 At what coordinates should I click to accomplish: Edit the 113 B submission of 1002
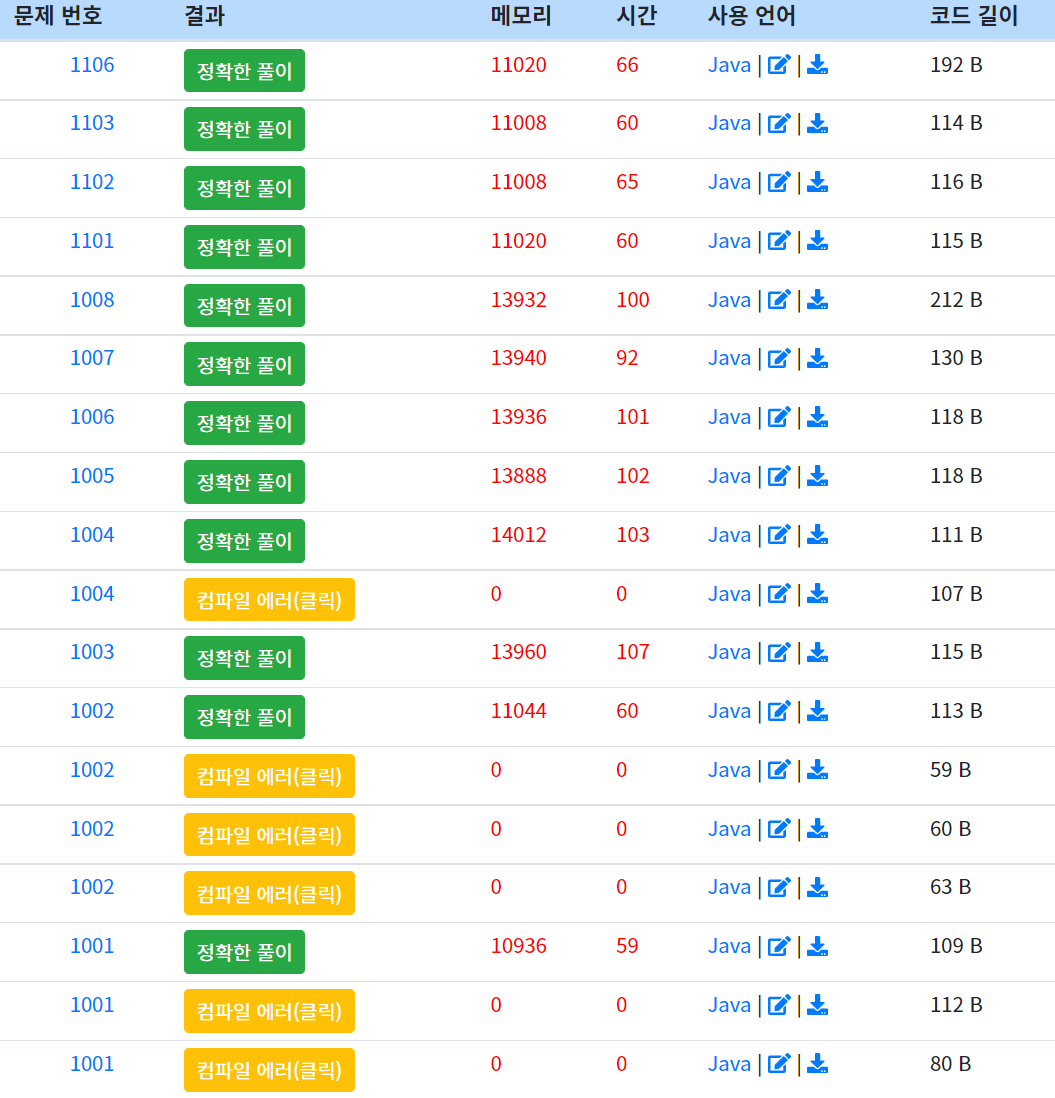click(x=779, y=711)
